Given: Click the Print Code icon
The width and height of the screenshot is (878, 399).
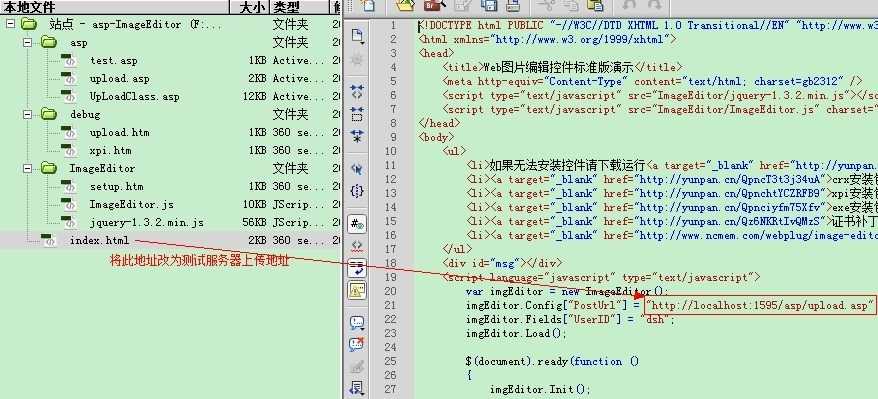Looking at the screenshot, I should [513, 5].
